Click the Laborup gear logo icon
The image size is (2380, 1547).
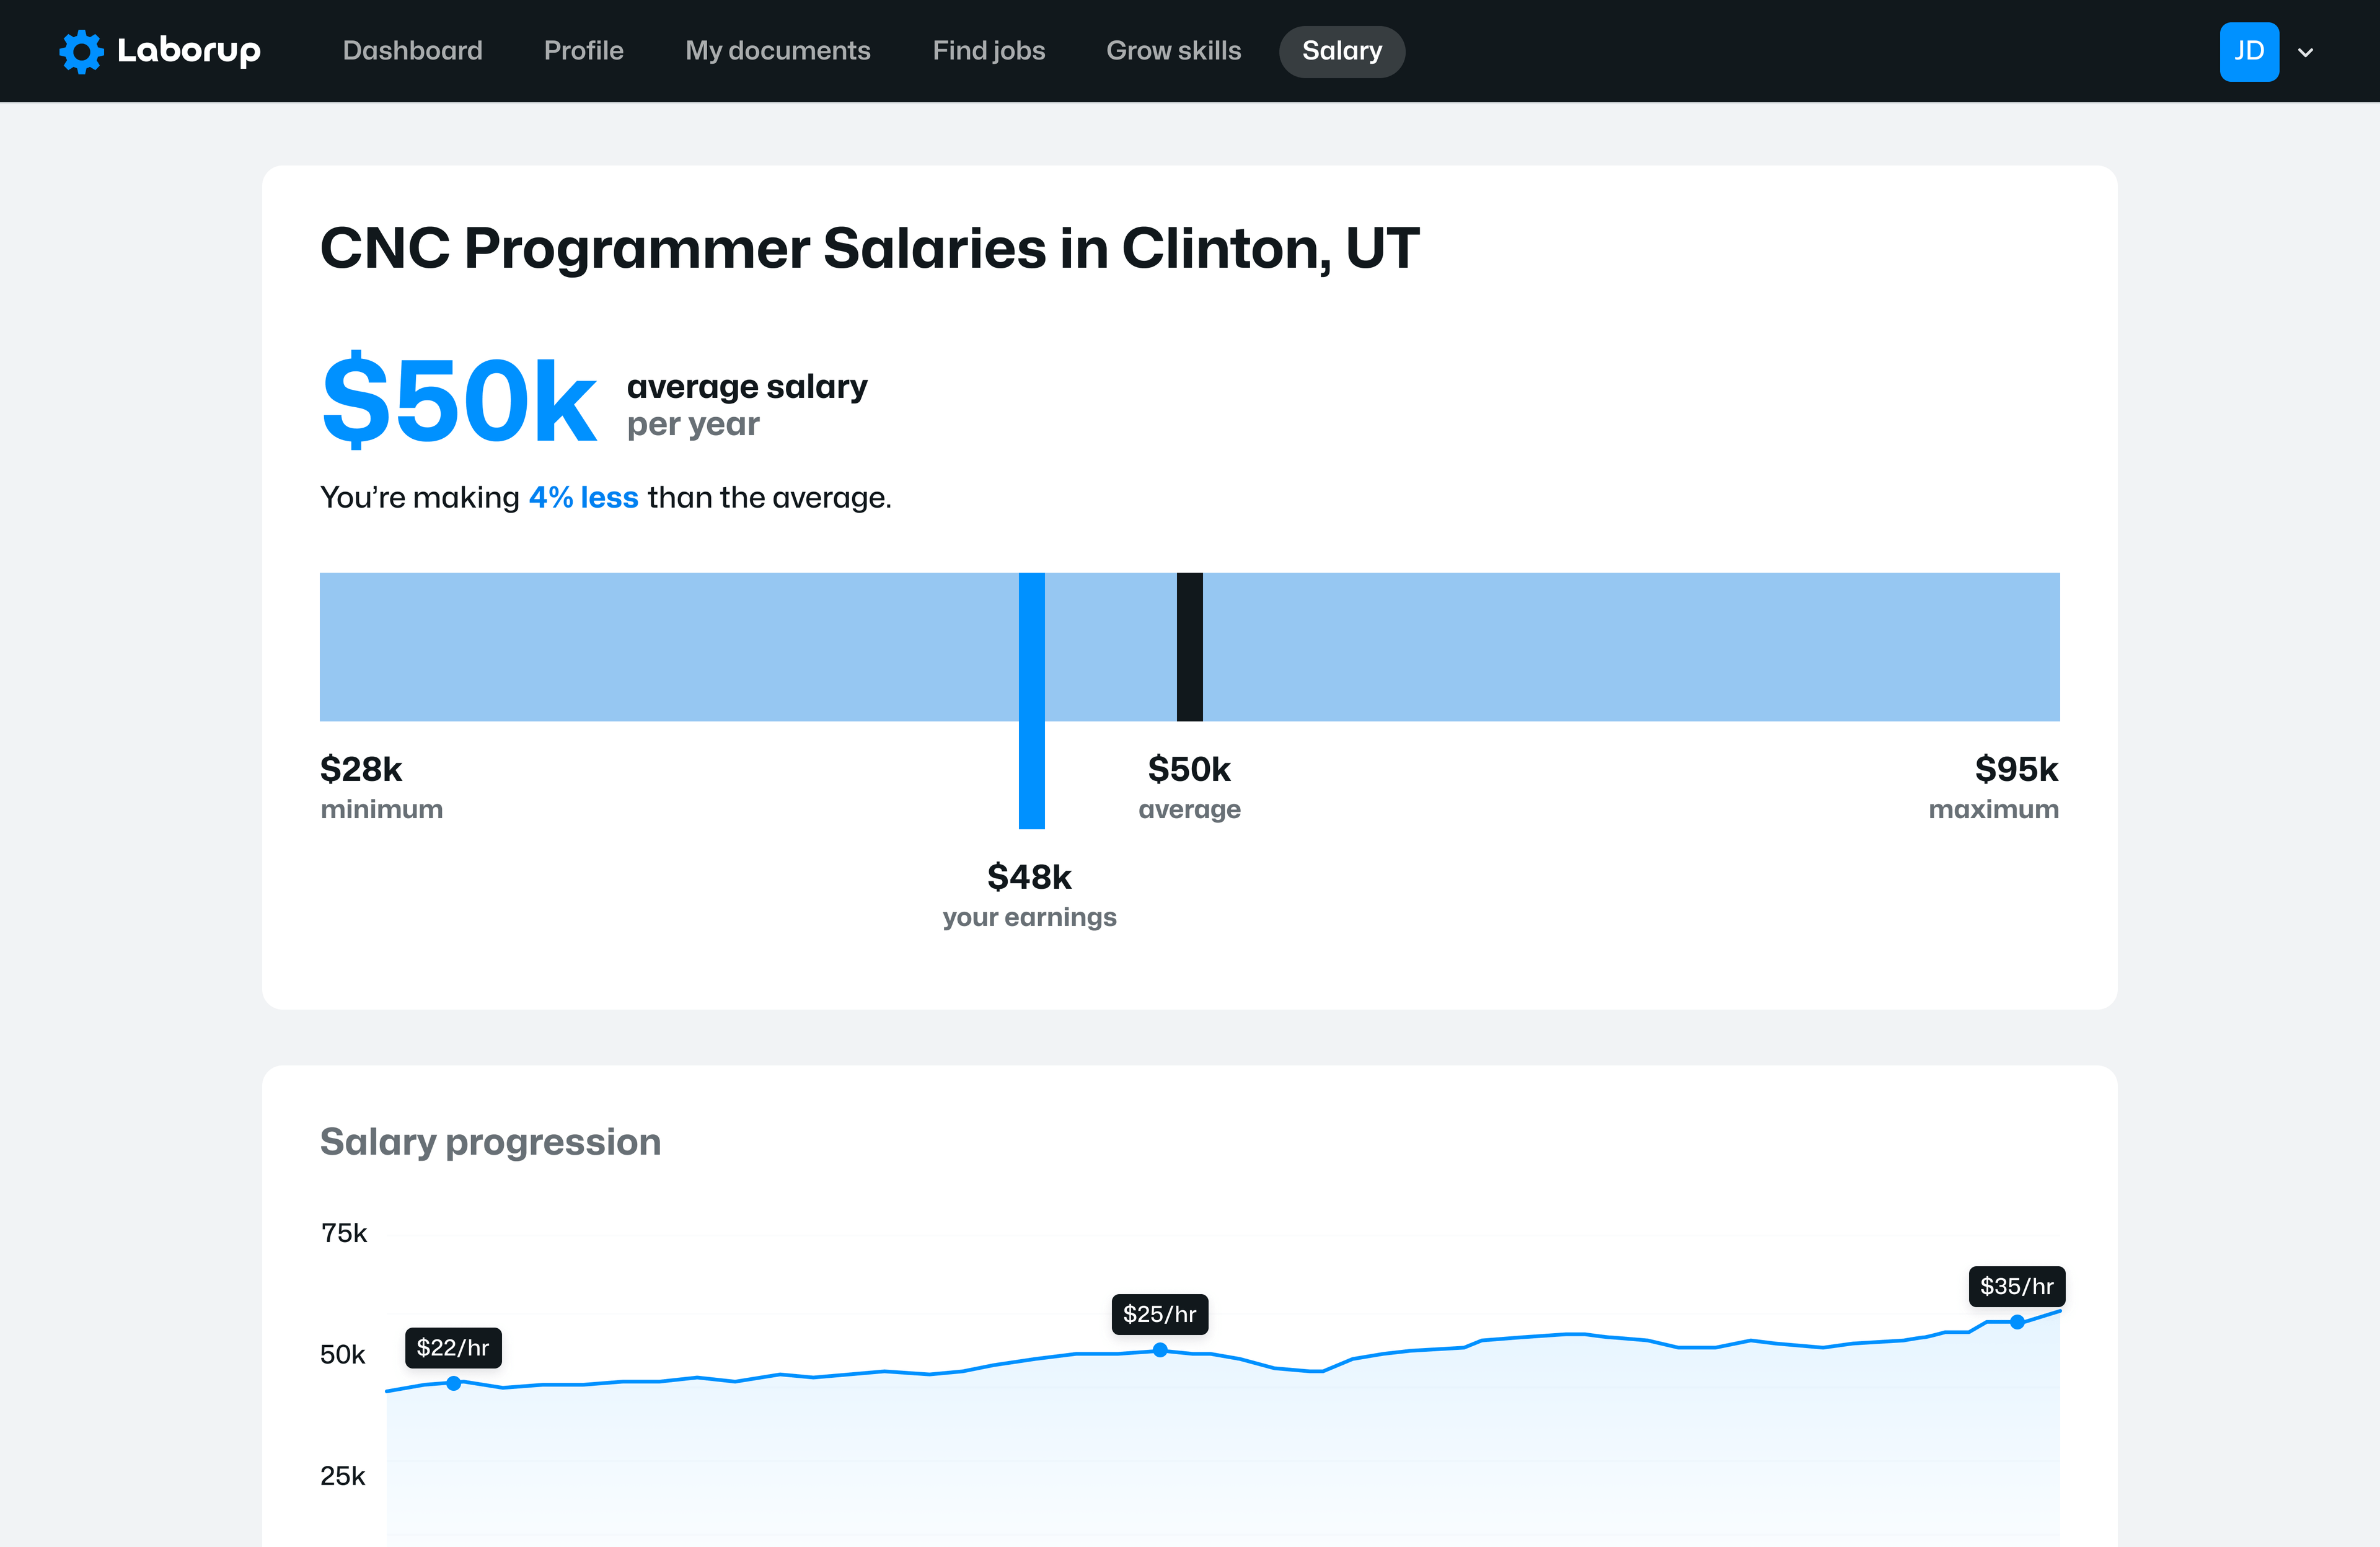point(81,51)
